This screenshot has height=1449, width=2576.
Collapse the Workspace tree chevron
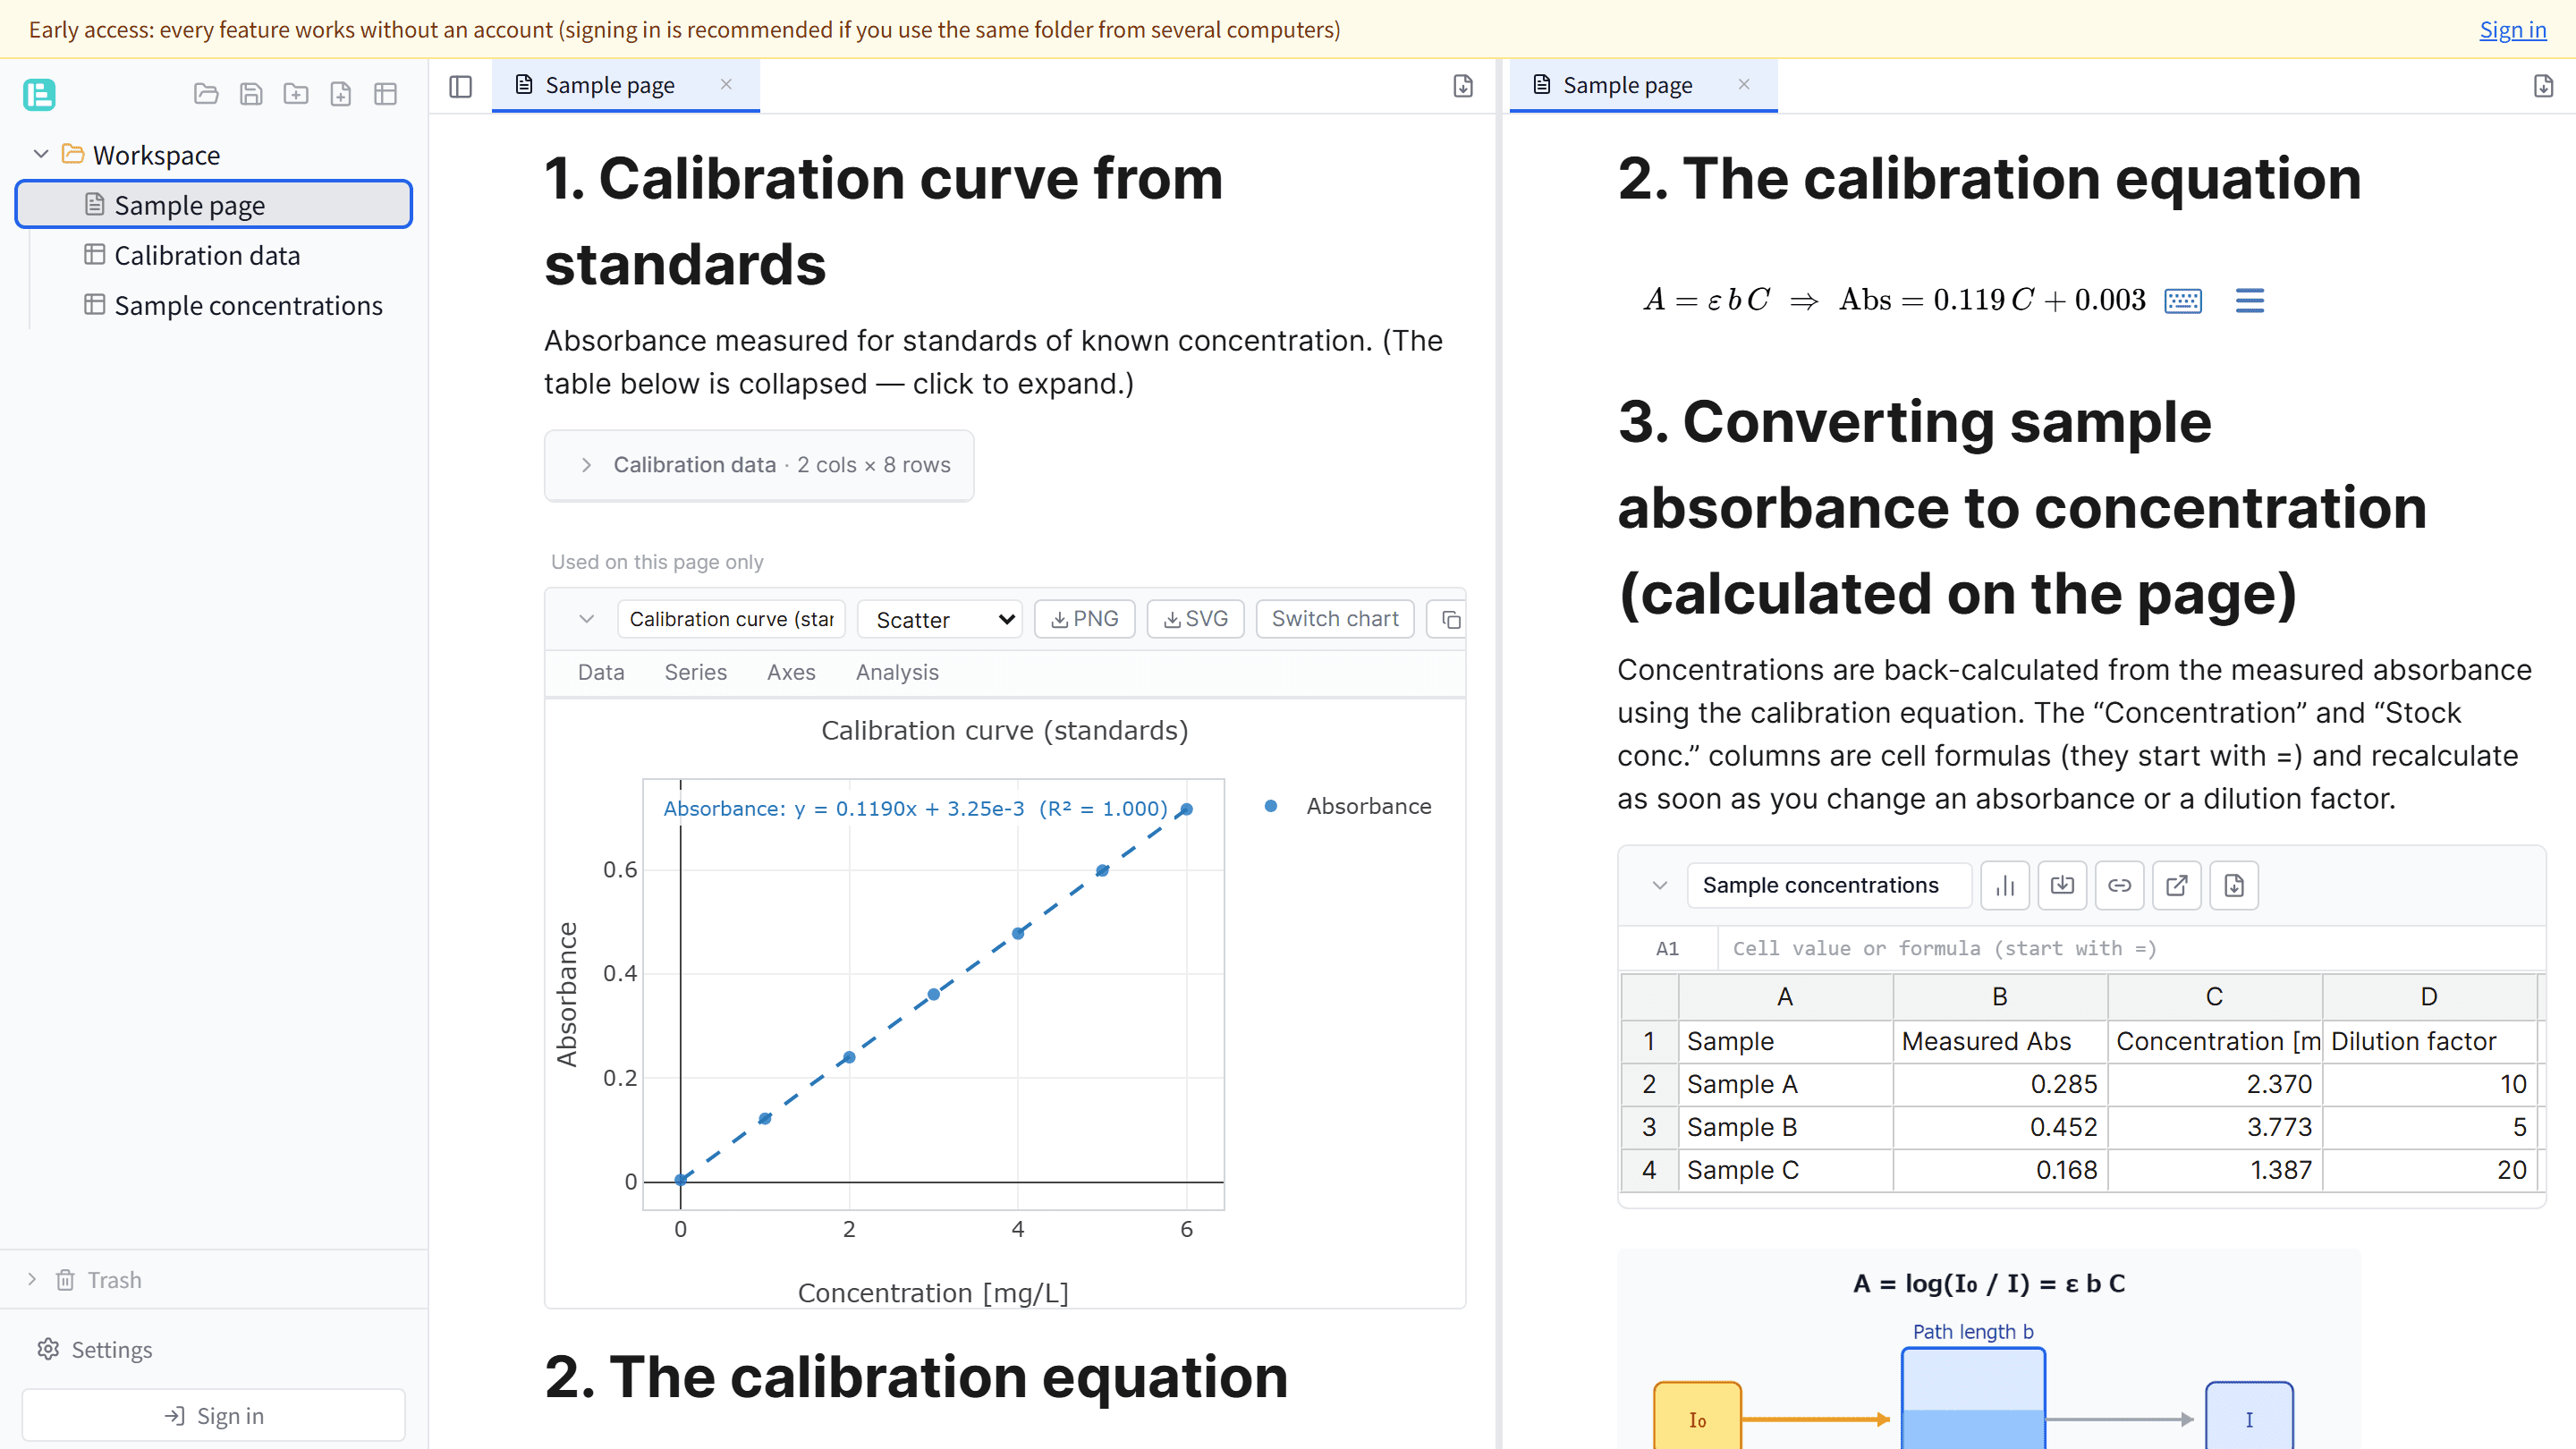[x=41, y=154]
